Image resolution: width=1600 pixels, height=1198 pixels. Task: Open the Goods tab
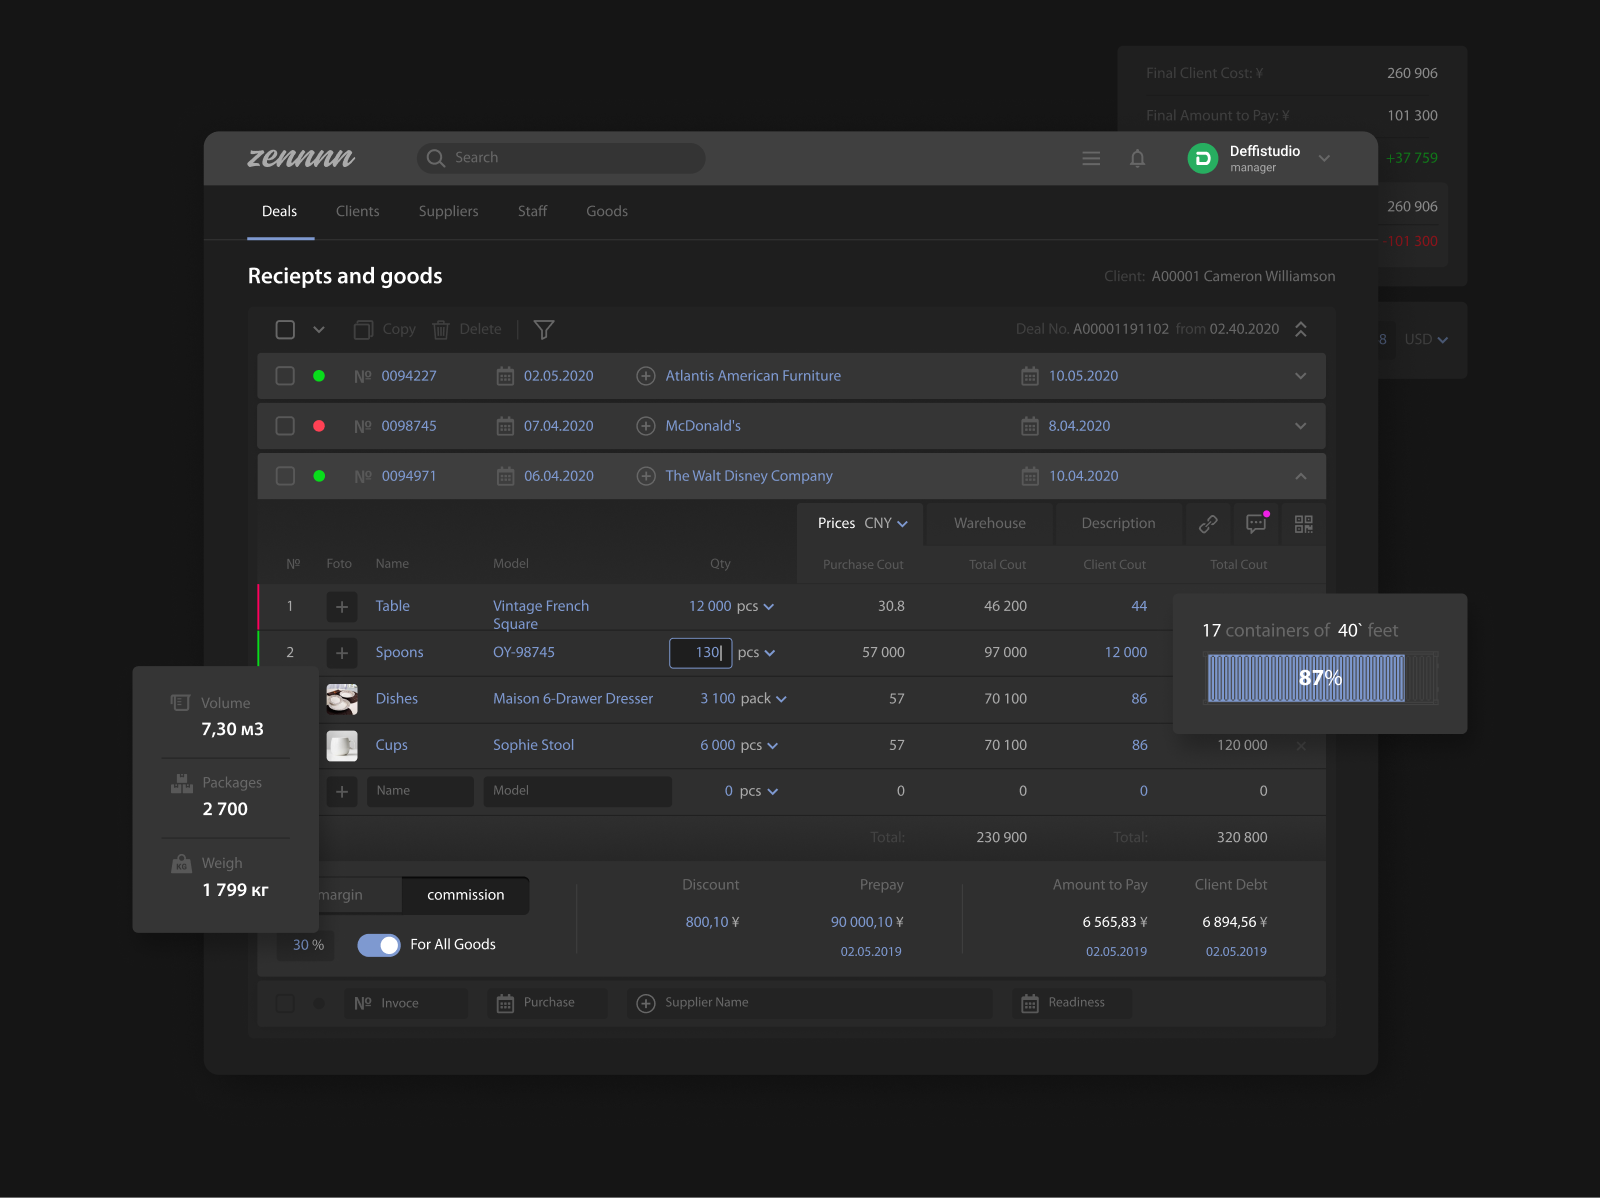click(606, 211)
